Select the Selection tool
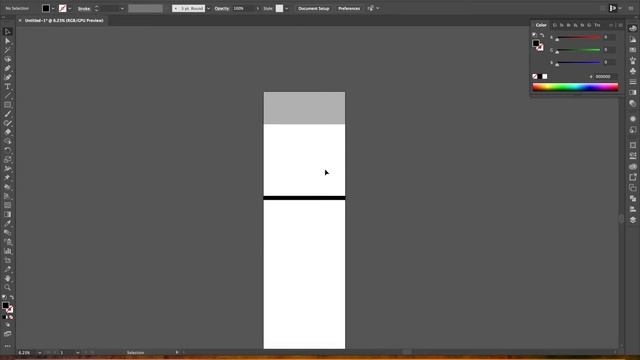The image size is (640, 360). click(7, 32)
